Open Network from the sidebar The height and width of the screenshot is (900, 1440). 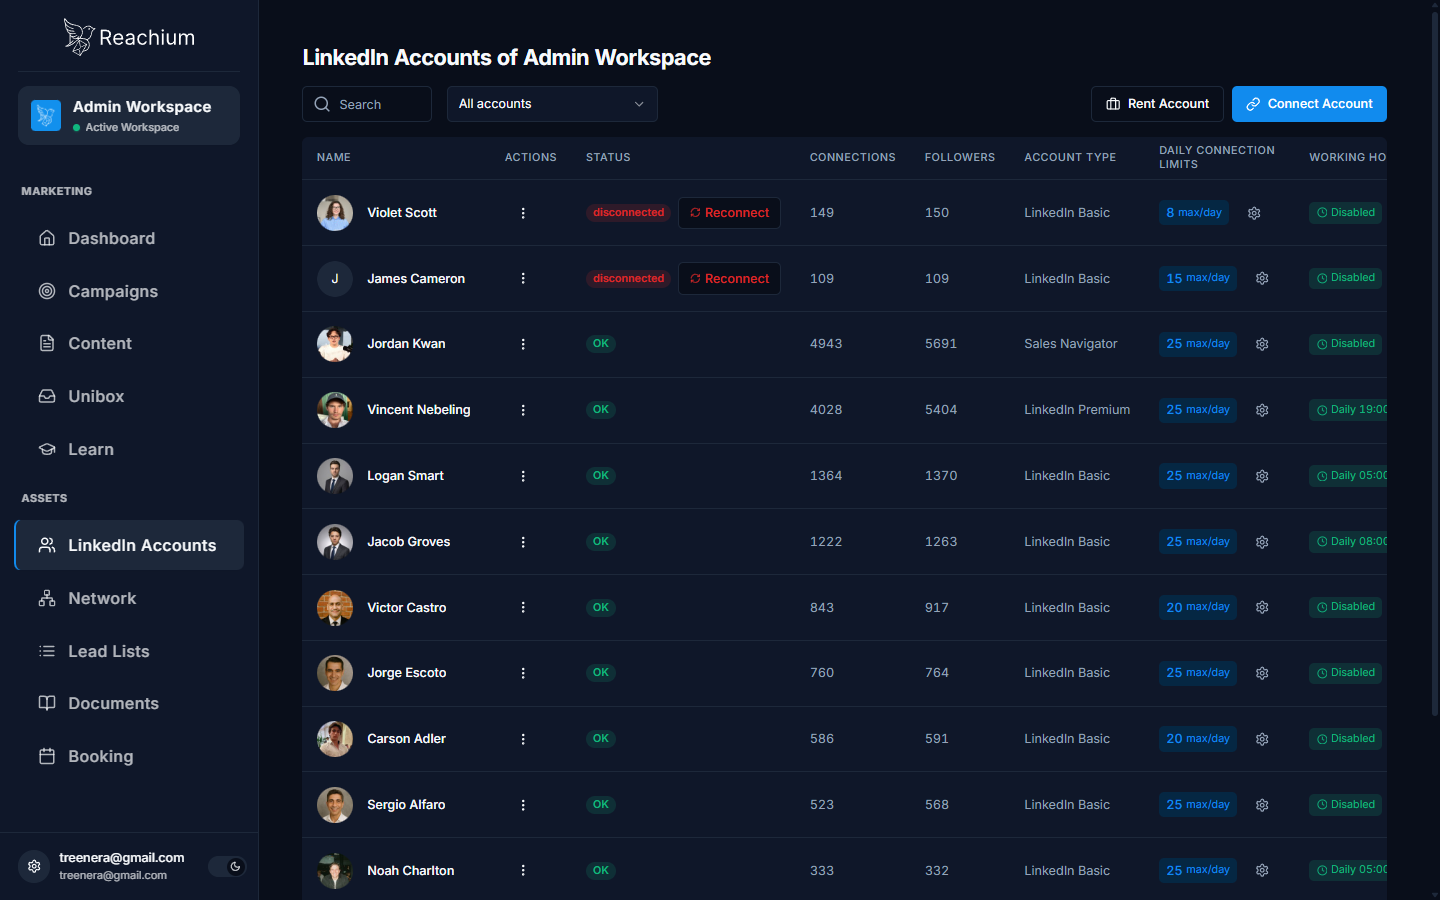coord(129,598)
